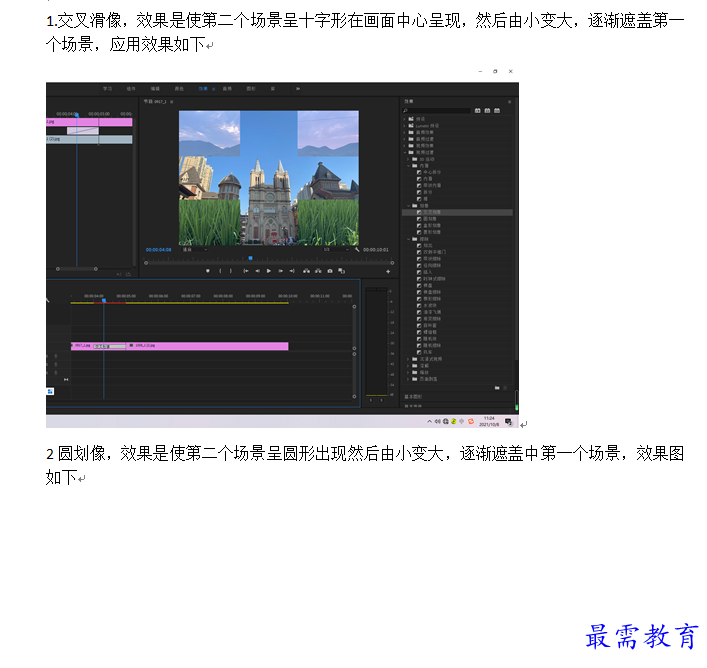The height and width of the screenshot is (668, 707).
Task: Switch to the 图形 workspace tab
Action: point(251,89)
